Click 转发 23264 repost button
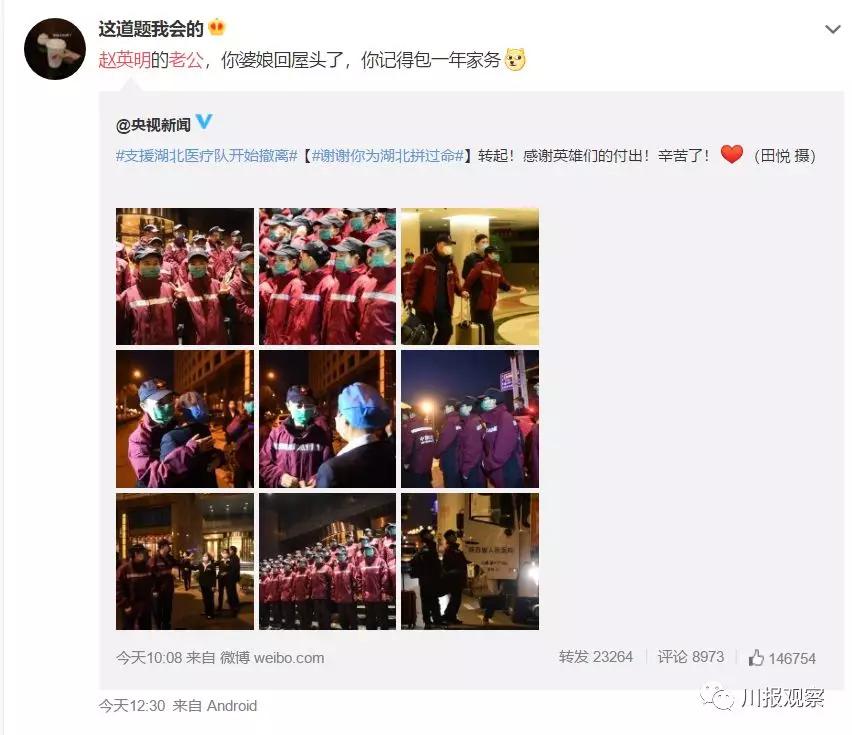The image size is (852, 735). [596, 657]
